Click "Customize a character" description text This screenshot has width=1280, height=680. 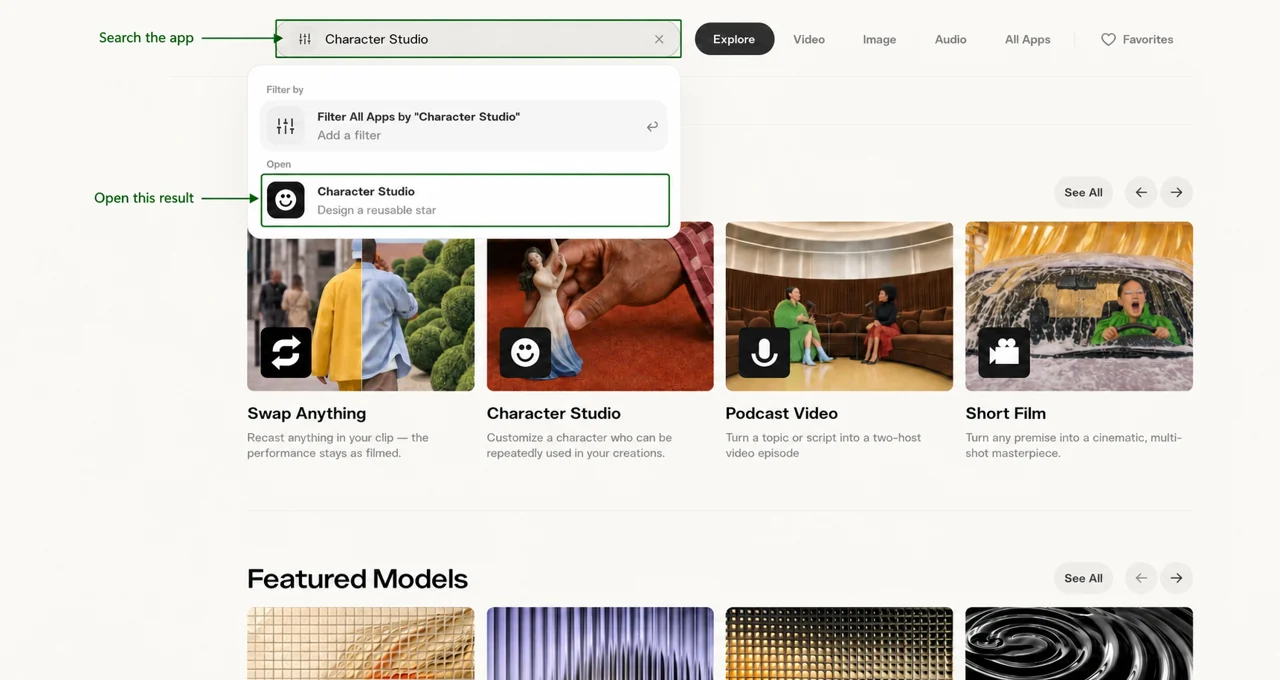click(579, 445)
